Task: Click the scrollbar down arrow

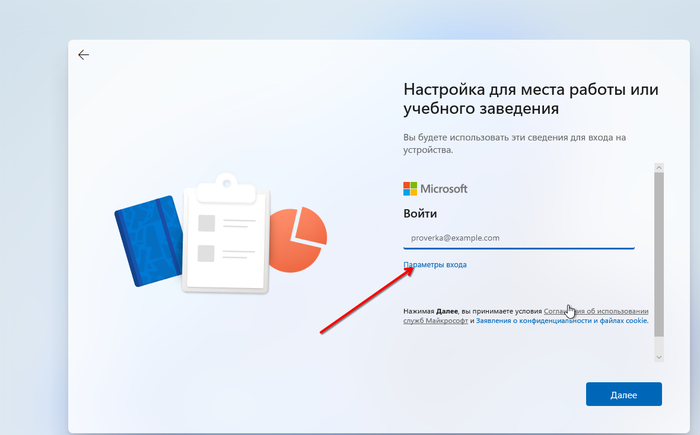Action: (658, 355)
